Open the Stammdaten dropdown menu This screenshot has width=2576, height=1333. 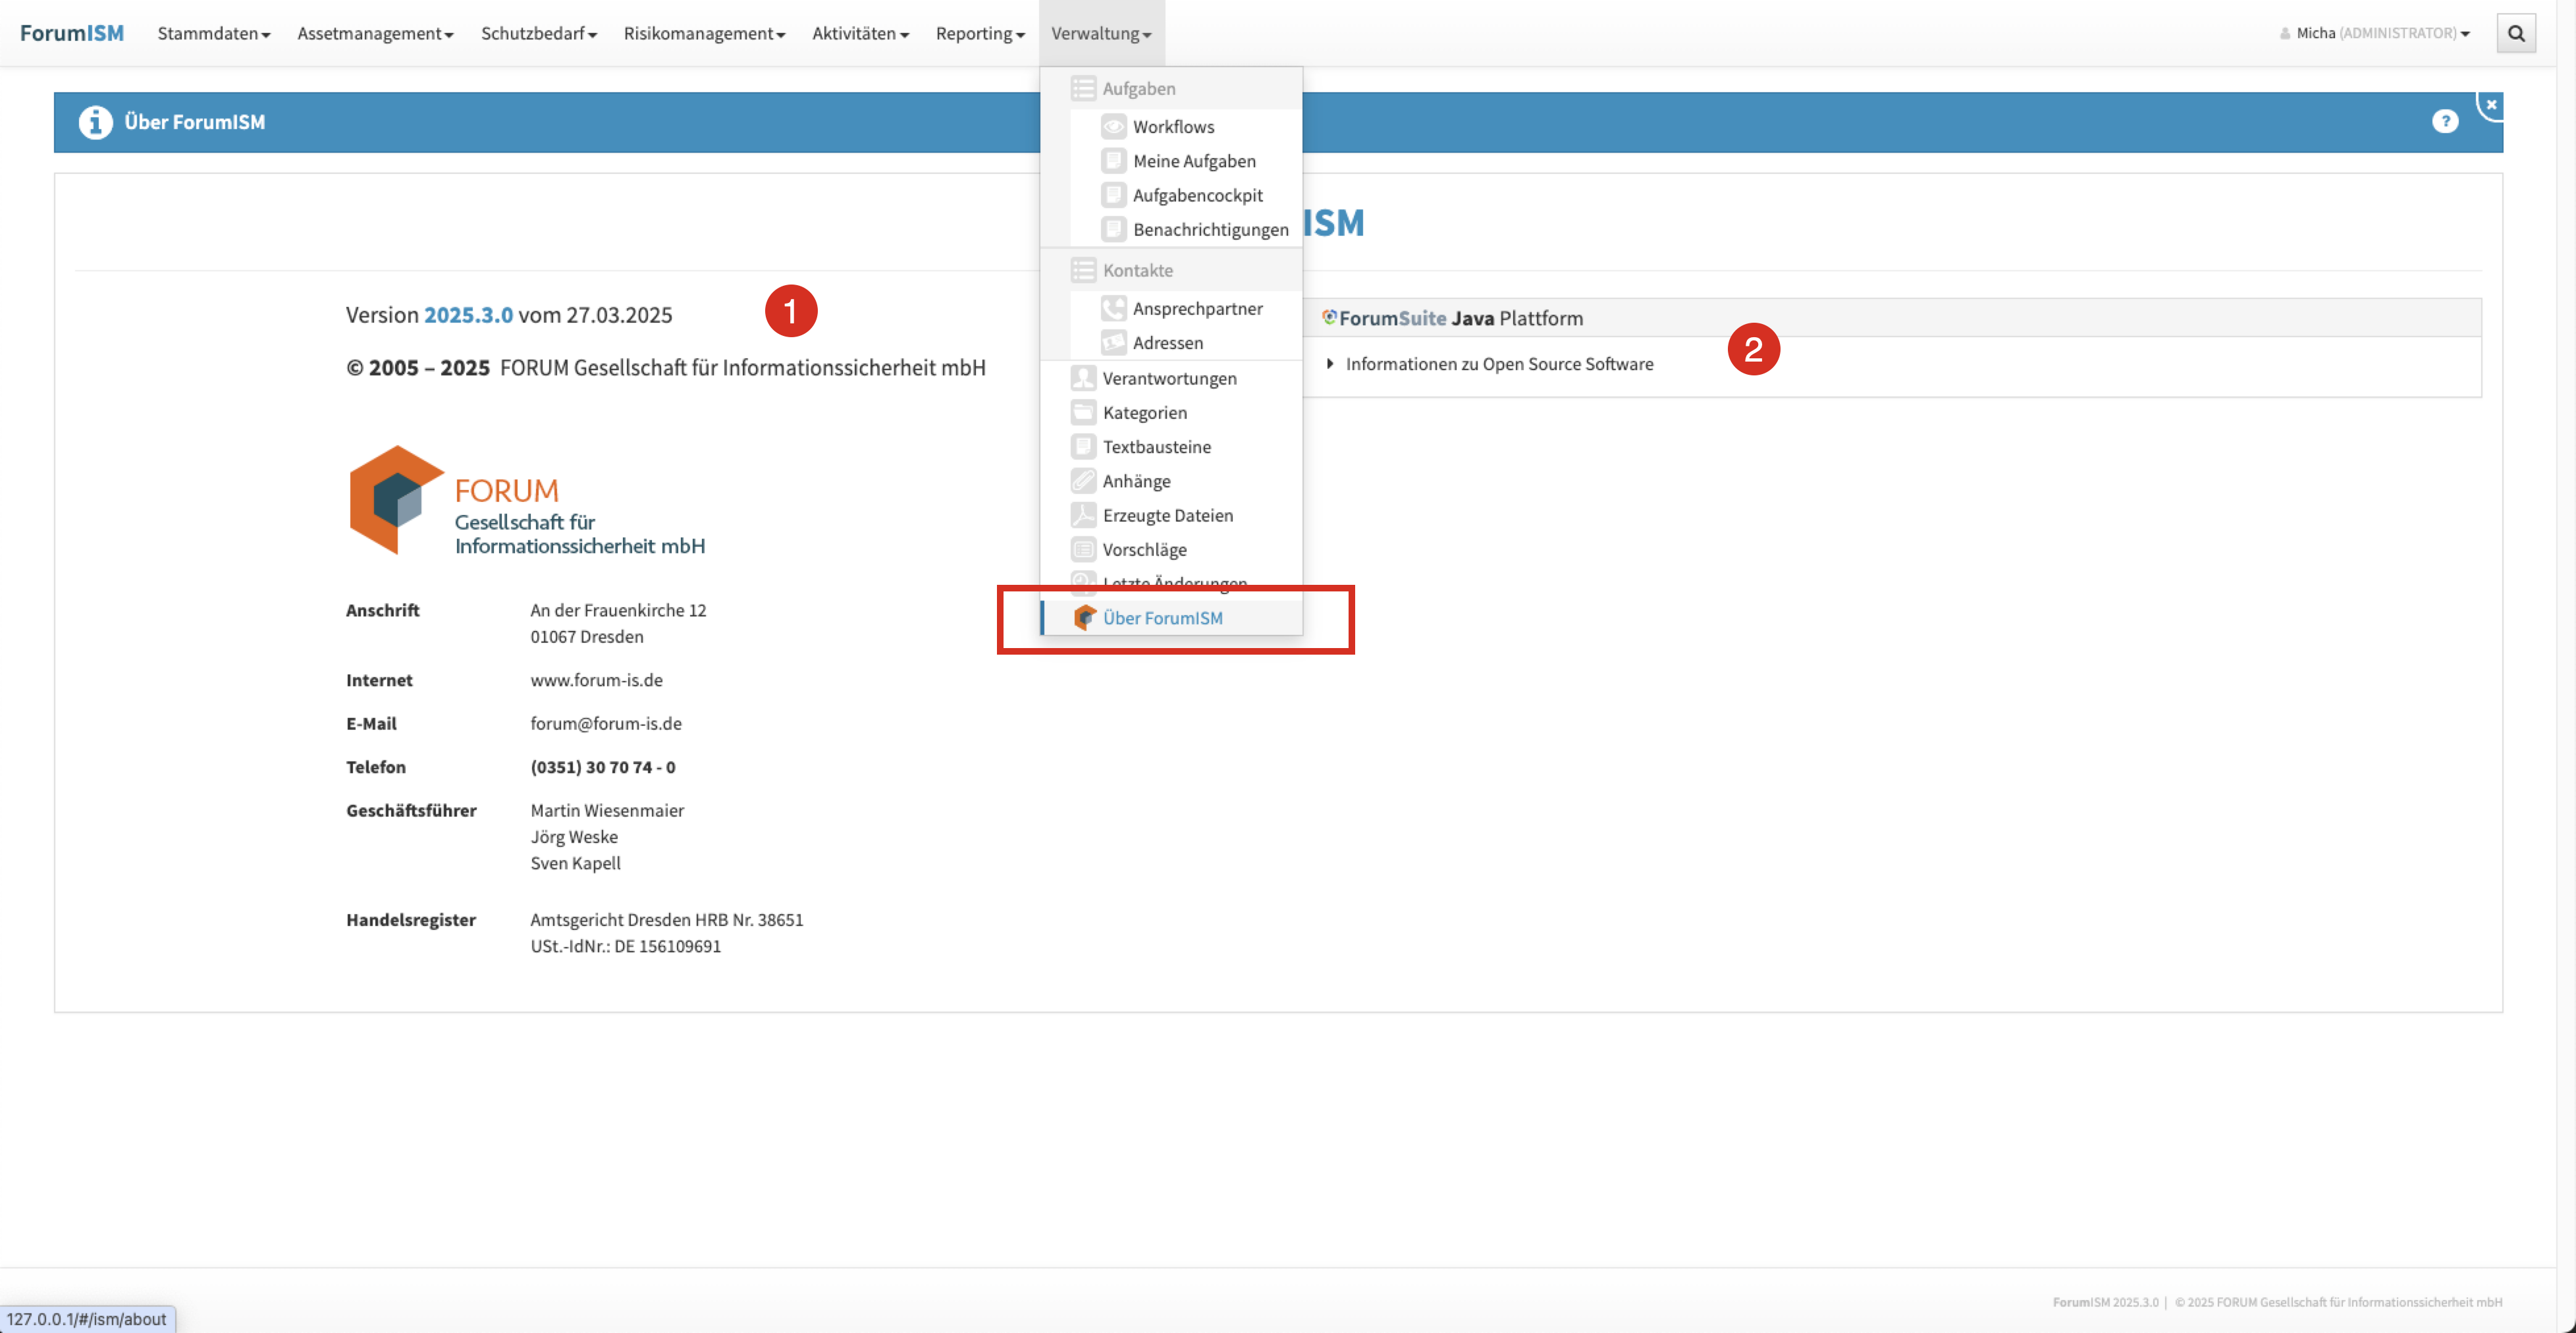click(x=213, y=33)
